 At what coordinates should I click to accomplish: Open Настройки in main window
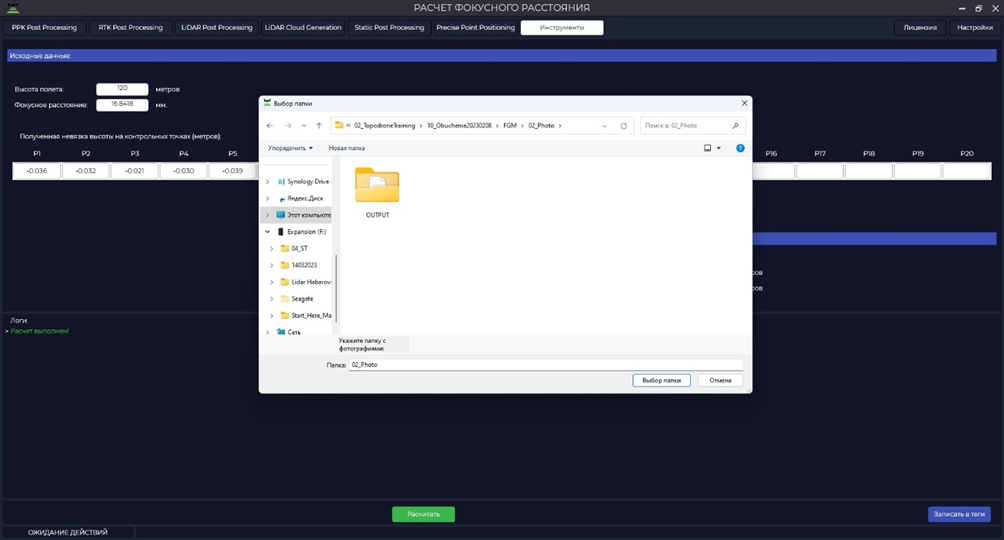[975, 28]
